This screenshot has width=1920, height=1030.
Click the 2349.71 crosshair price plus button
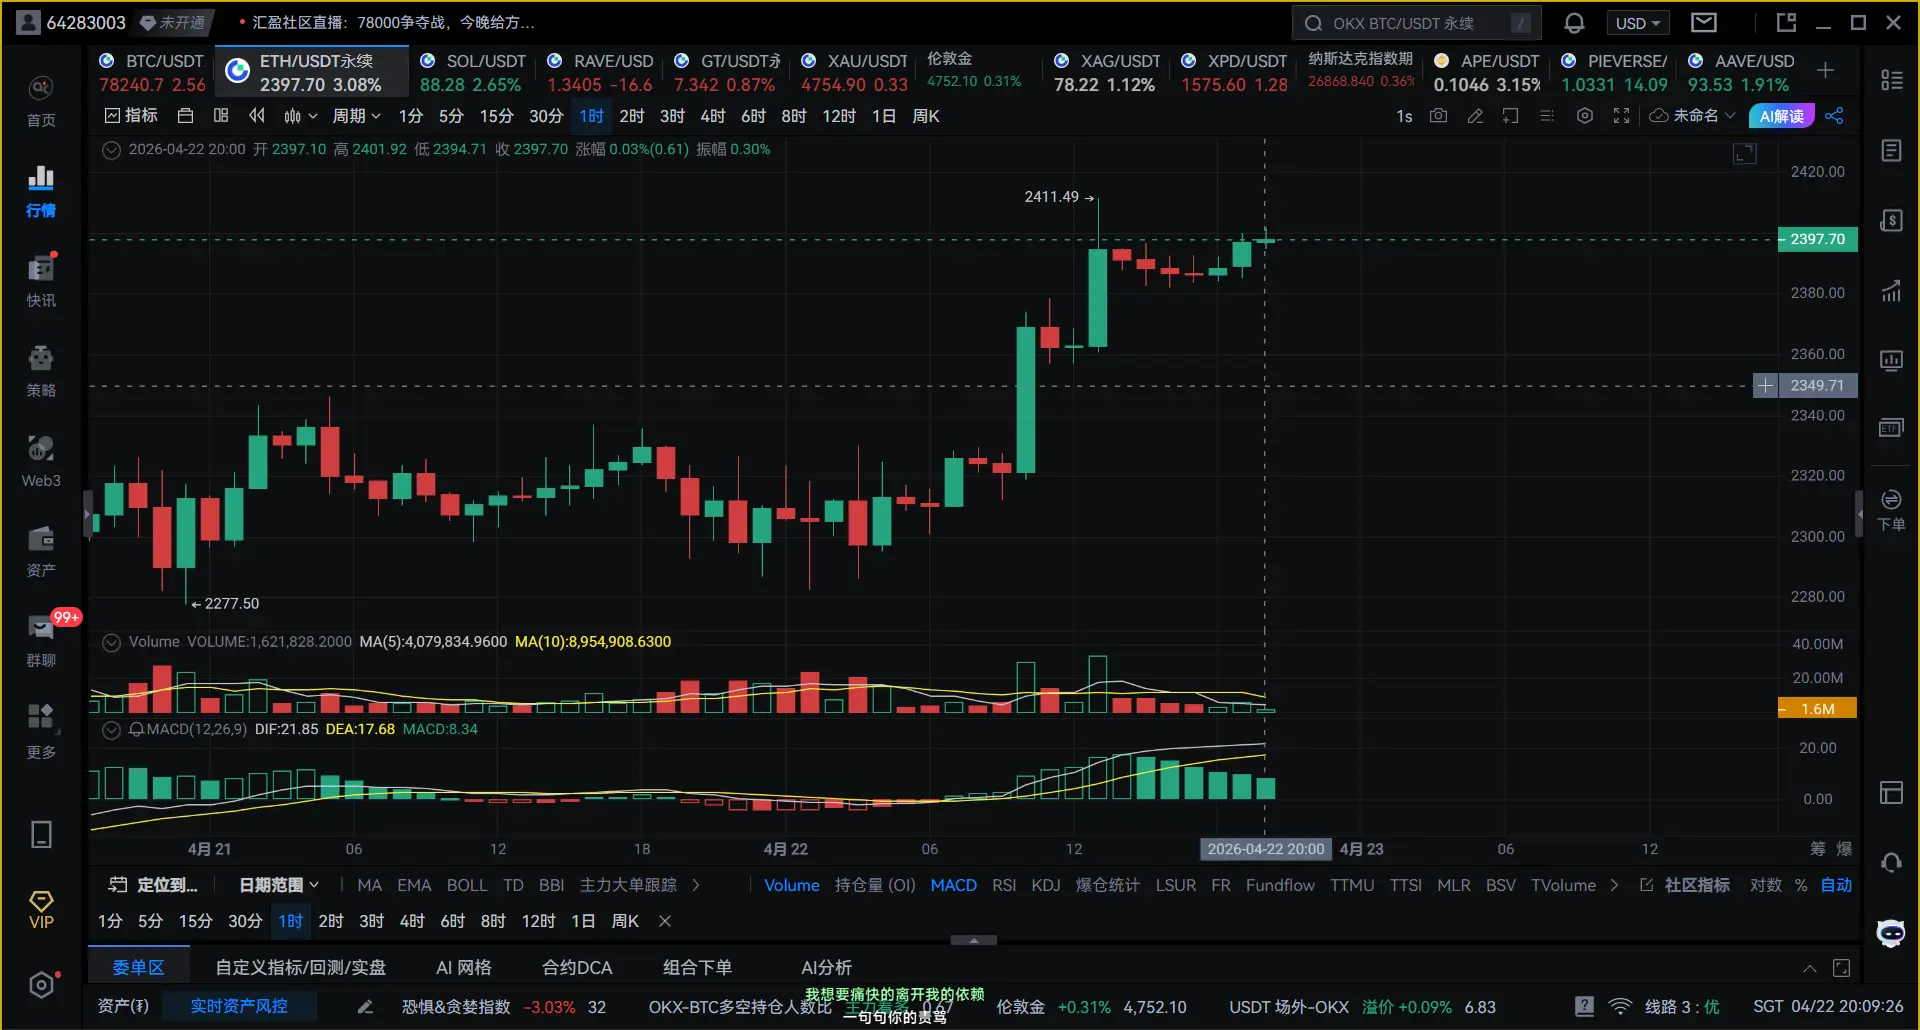click(1765, 386)
